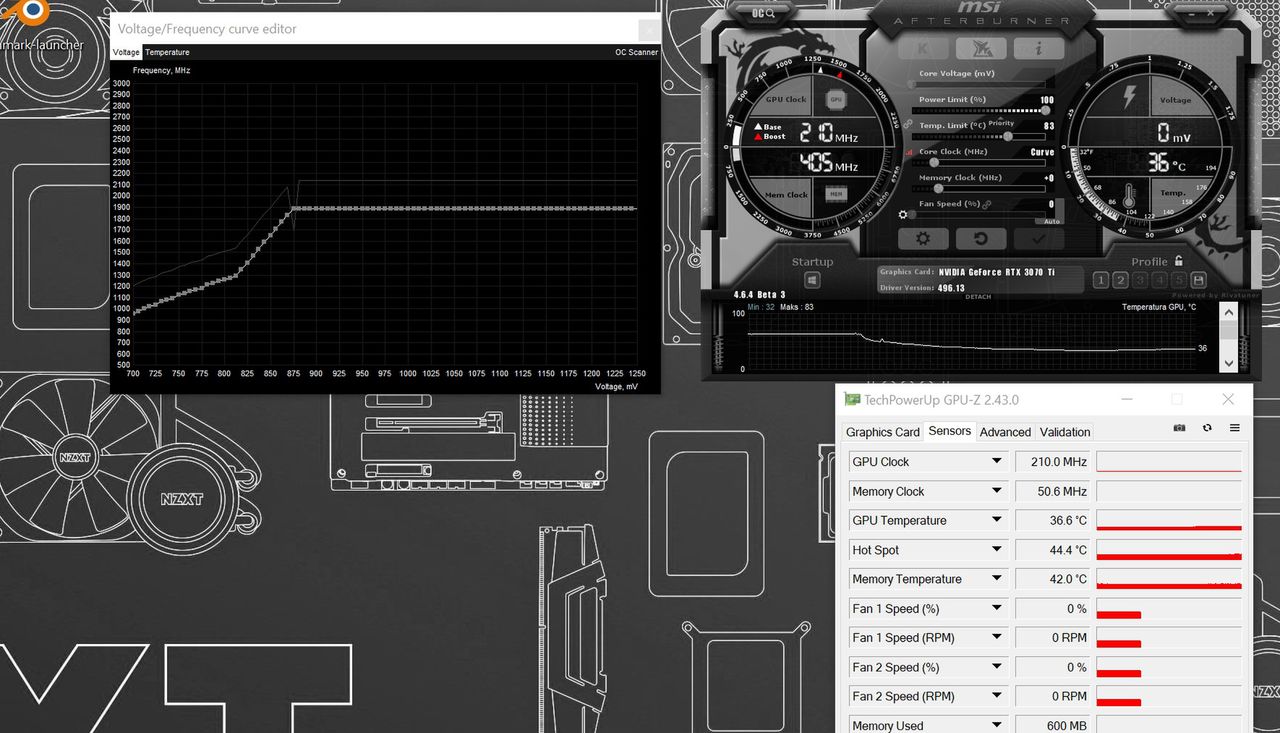The height and width of the screenshot is (733, 1280).
Task: Adjust the Core Clock slider handle
Action: pyautogui.click(x=934, y=162)
